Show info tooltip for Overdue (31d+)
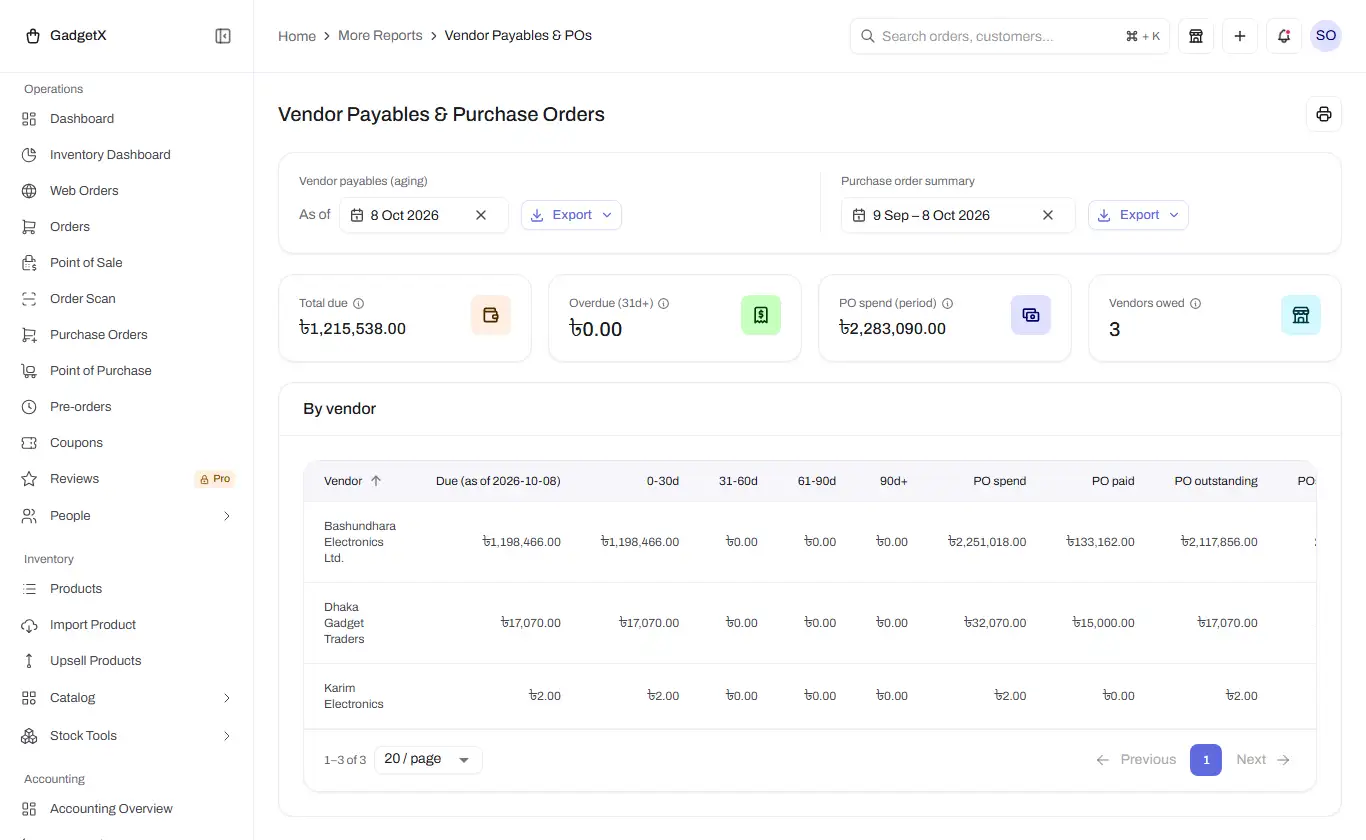 click(663, 303)
